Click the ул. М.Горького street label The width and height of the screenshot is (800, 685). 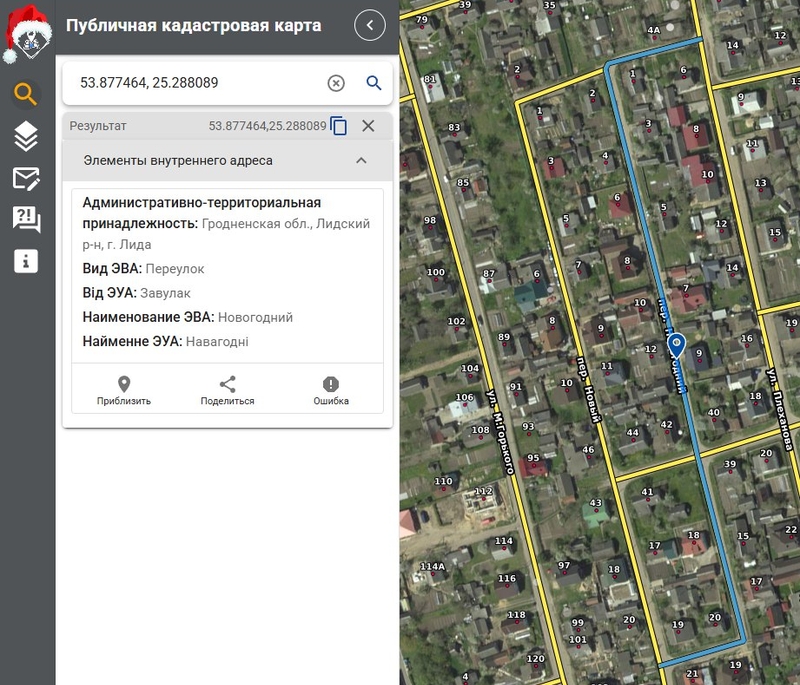[498, 431]
